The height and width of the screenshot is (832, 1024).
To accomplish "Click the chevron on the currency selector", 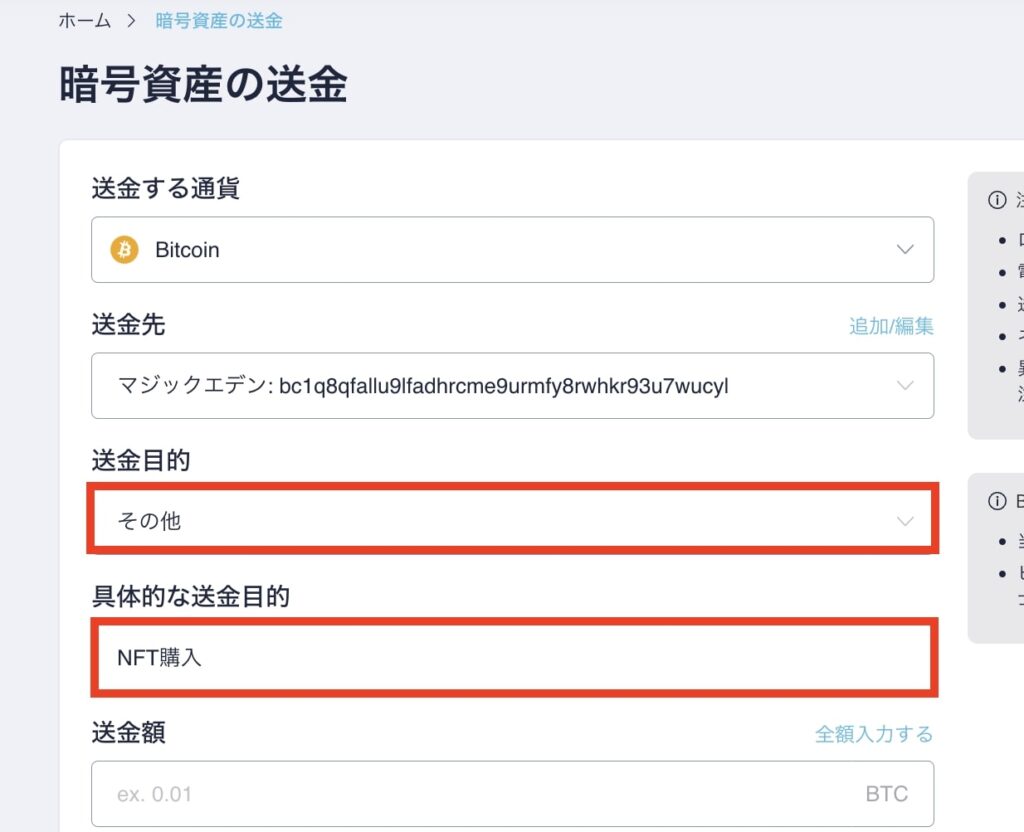I will pos(905,250).
